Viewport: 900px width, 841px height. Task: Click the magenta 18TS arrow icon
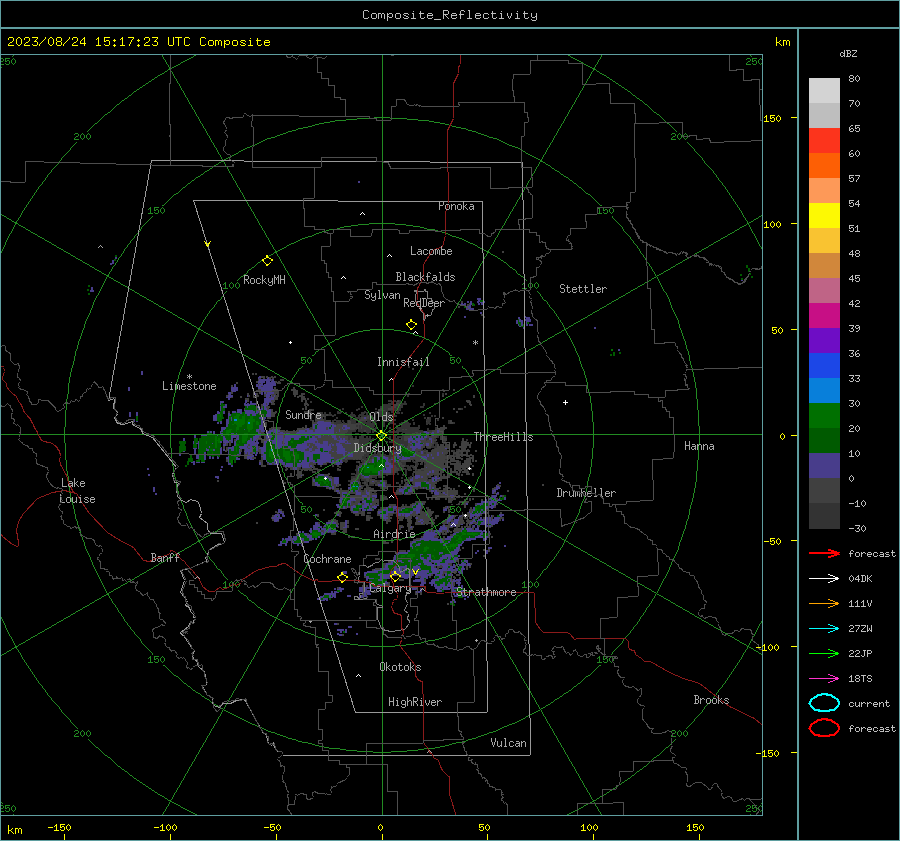coord(824,679)
